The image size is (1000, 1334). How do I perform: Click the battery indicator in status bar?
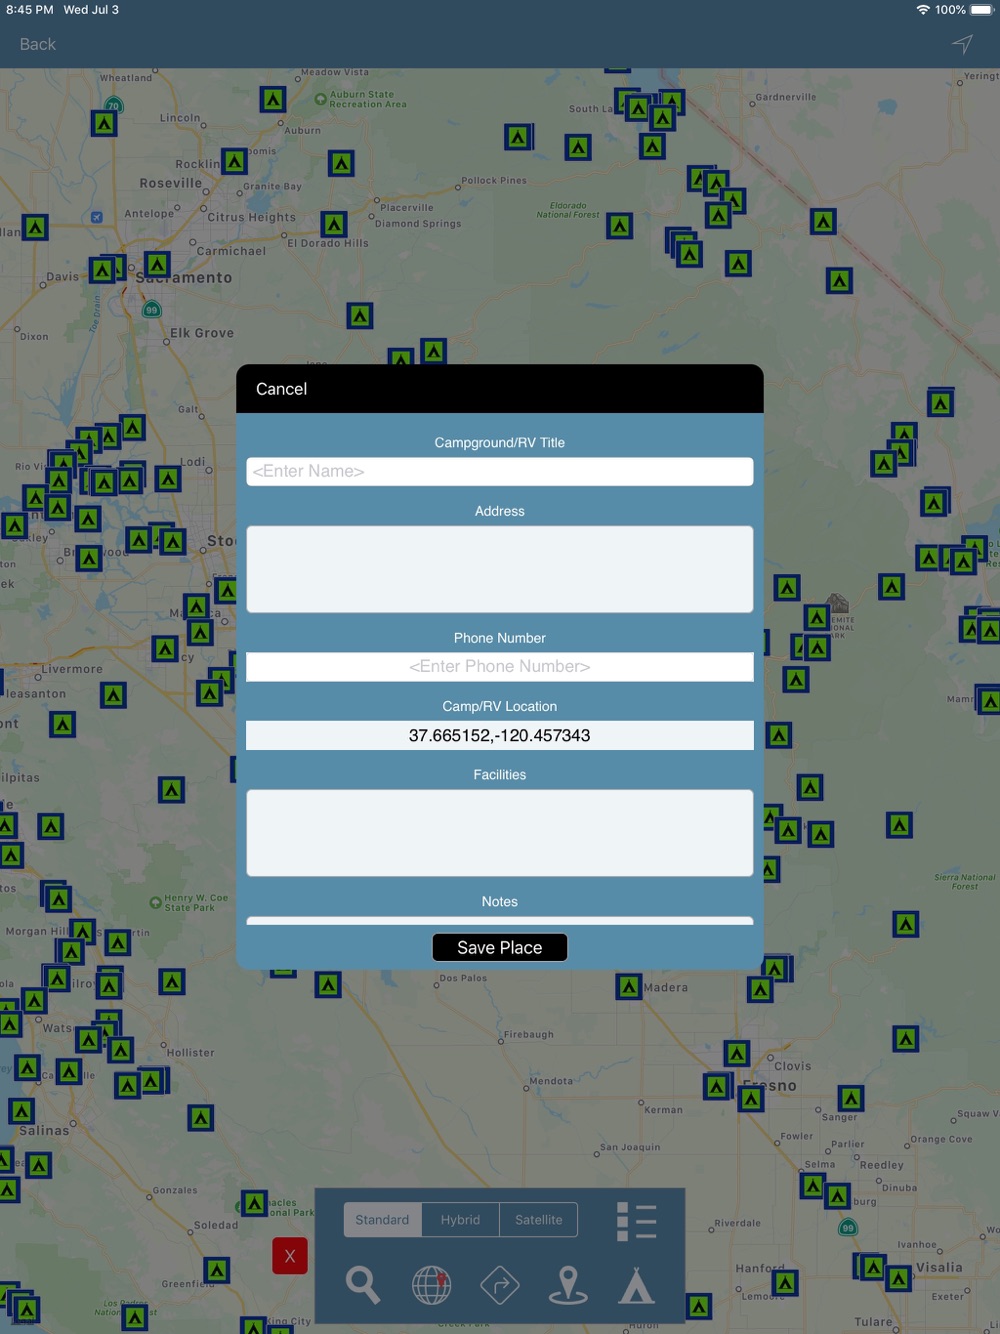point(982,10)
